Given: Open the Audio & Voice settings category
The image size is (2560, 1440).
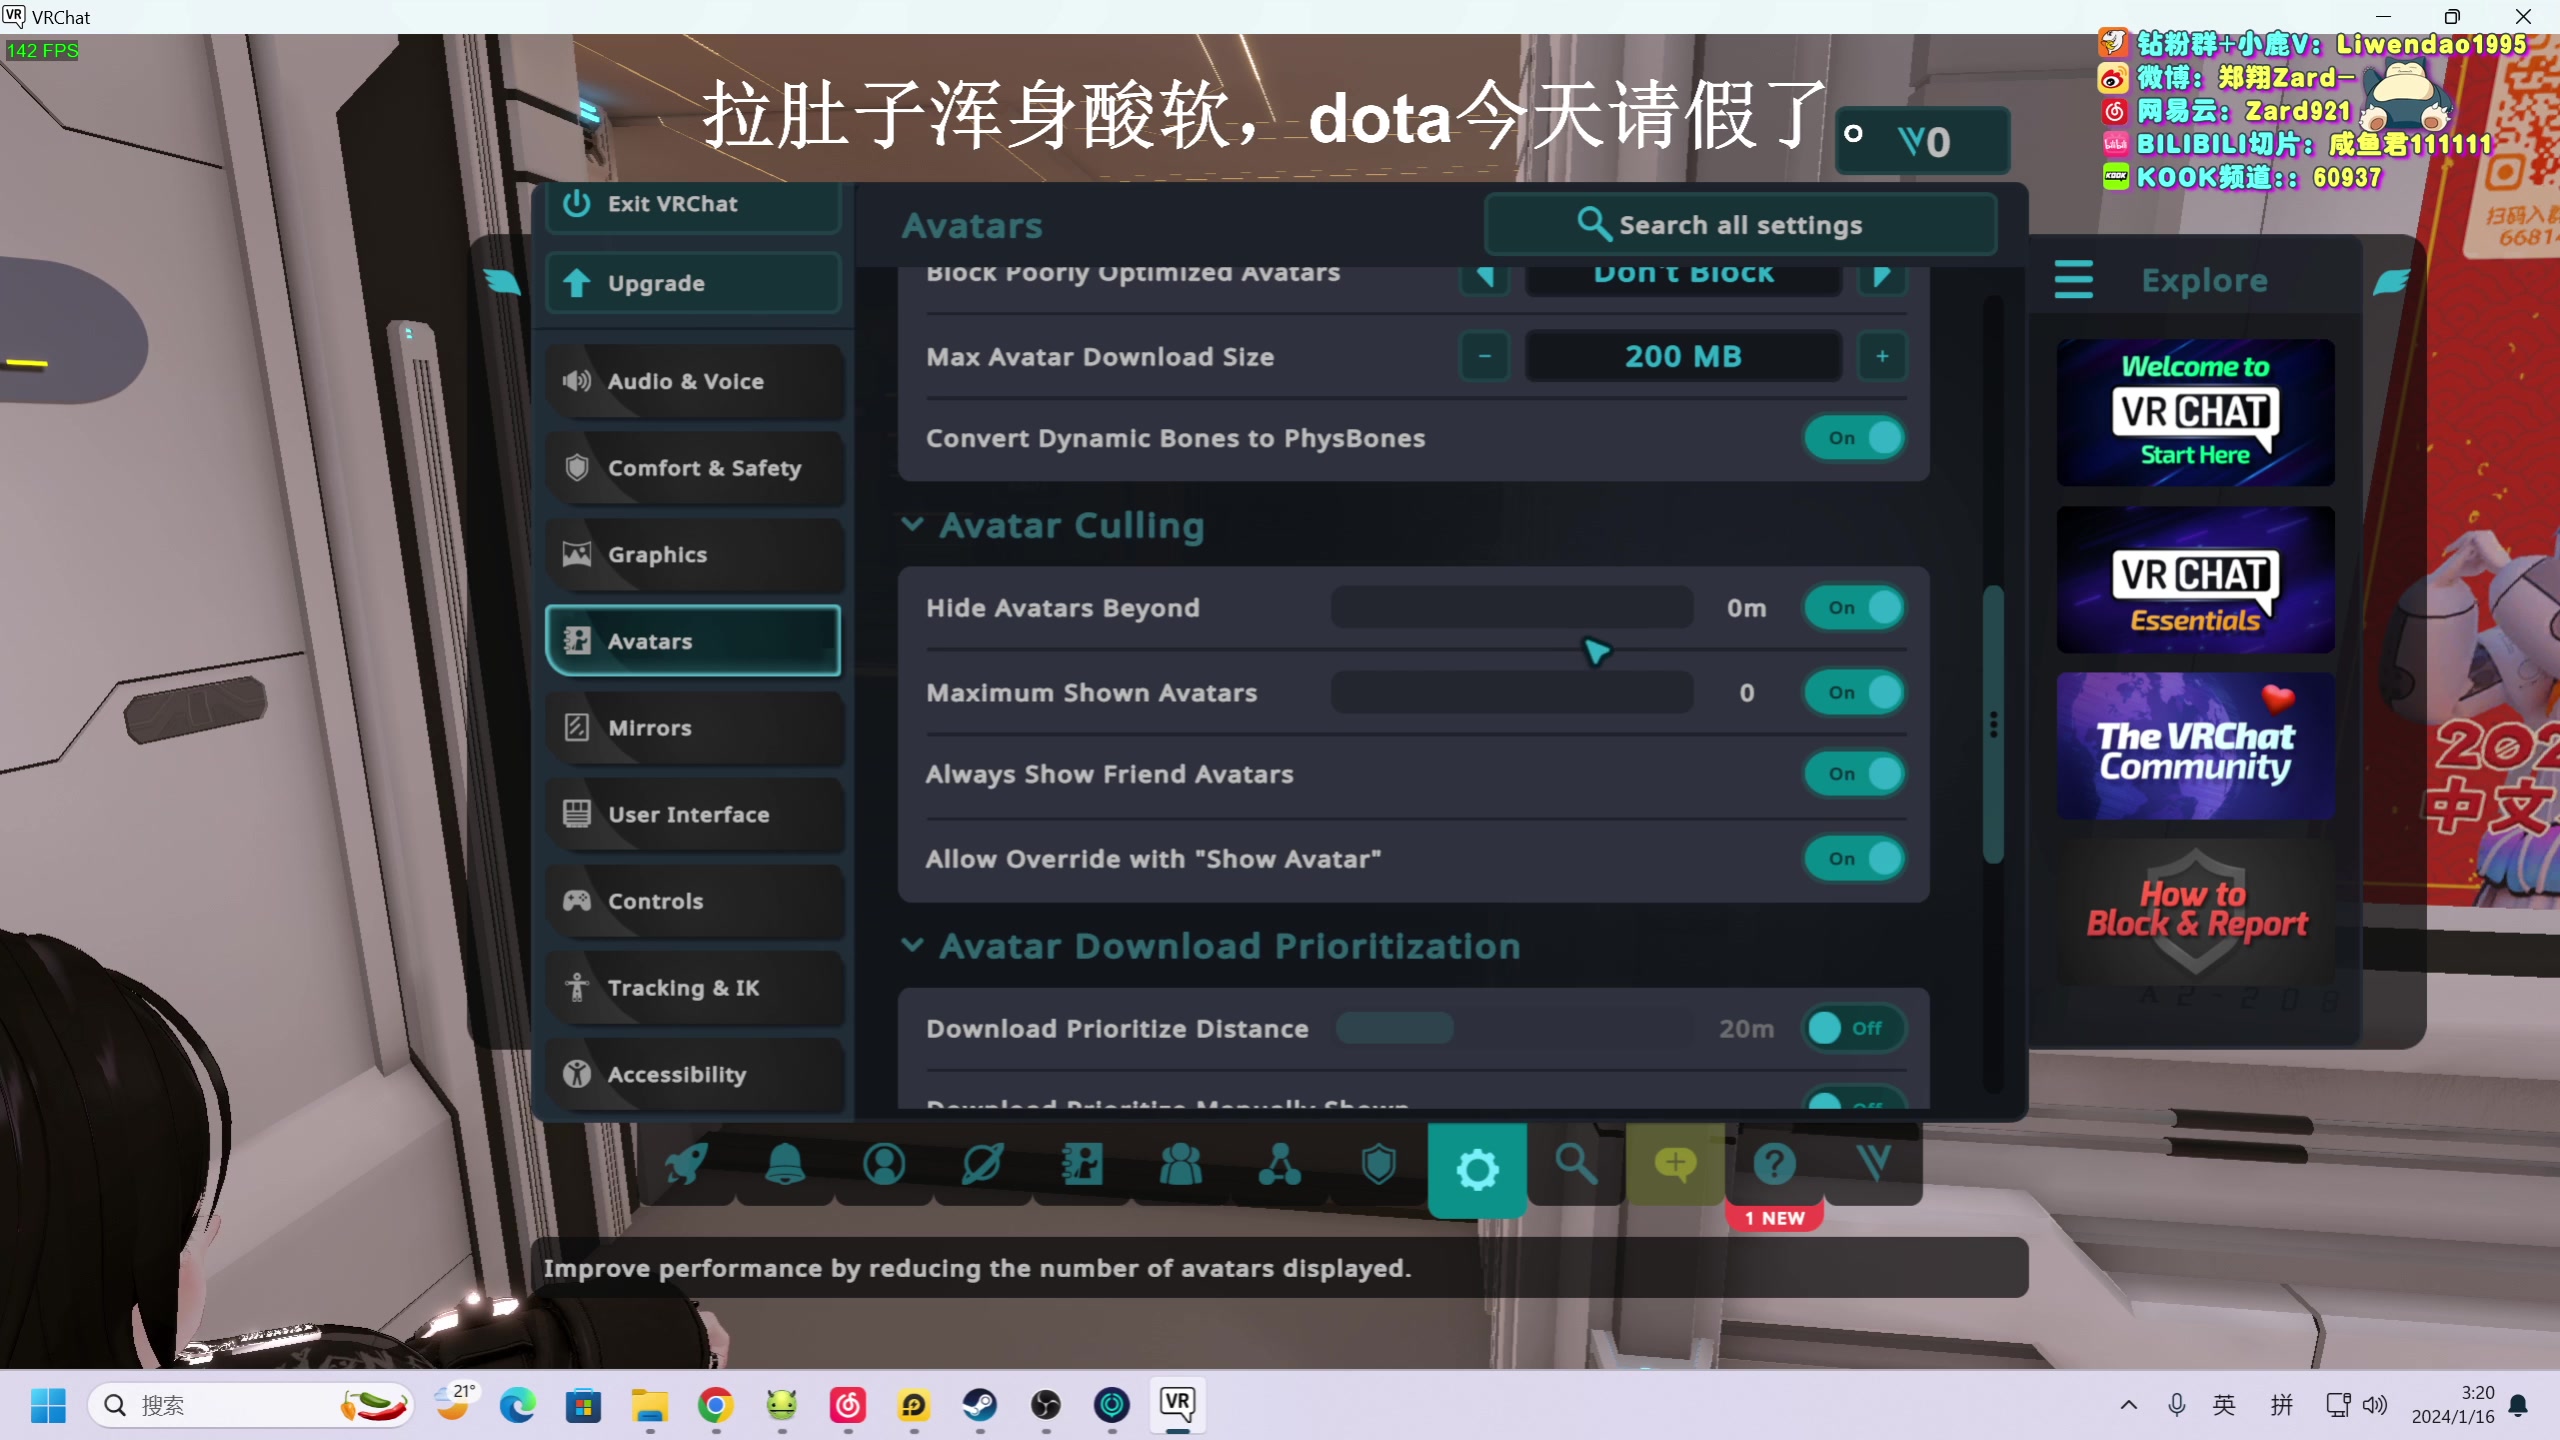Looking at the screenshot, I should click(x=694, y=381).
